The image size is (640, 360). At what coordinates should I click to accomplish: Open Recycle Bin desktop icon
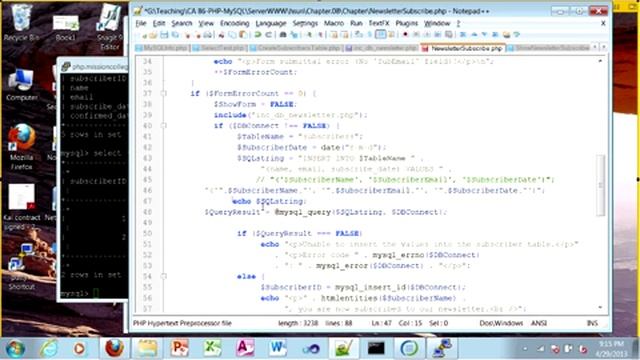21,22
